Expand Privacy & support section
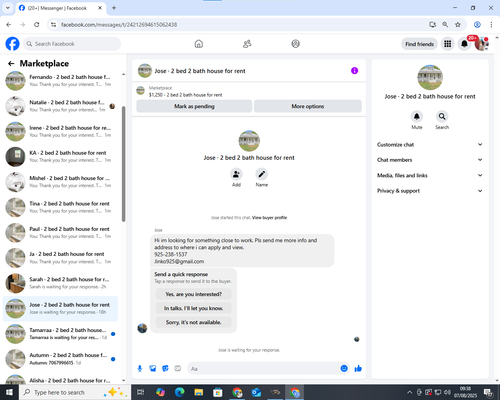 click(430, 191)
